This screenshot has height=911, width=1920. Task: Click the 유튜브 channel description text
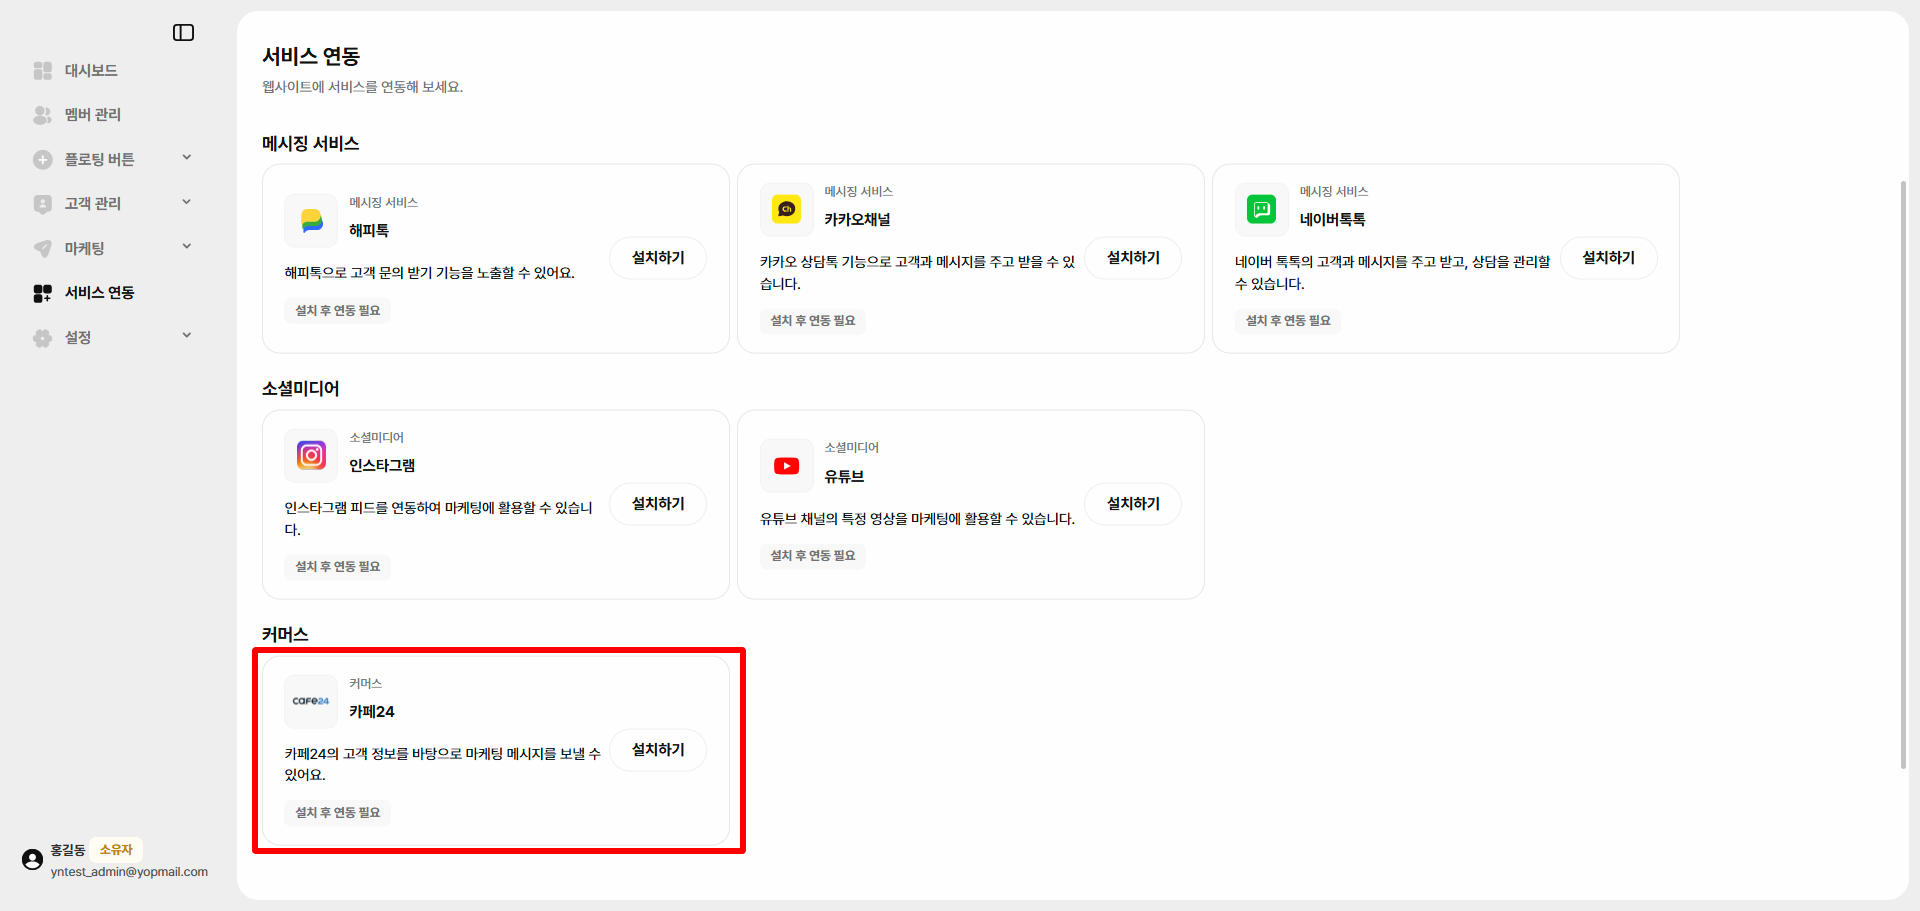pyautogui.click(x=918, y=519)
